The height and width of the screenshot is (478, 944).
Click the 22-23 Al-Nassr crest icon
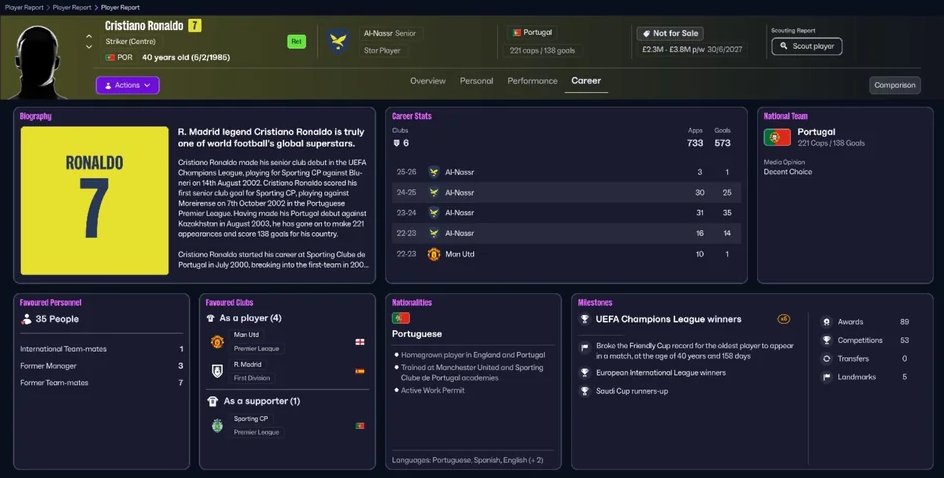(433, 233)
